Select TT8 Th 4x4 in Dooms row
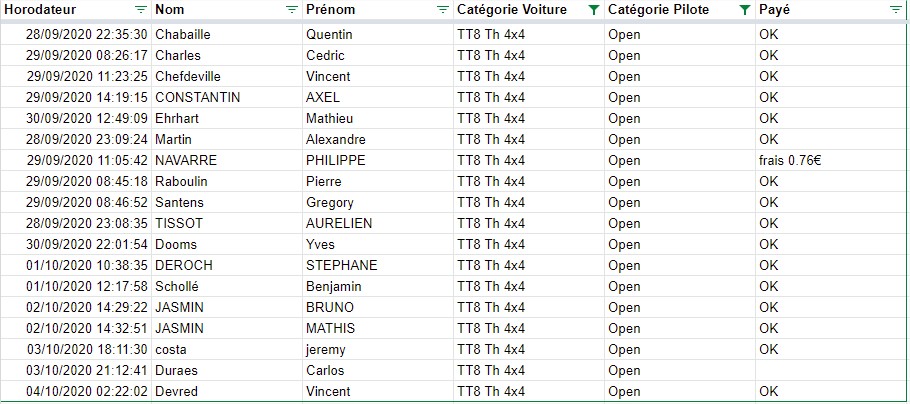910x404 pixels. [x=529, y=244]
